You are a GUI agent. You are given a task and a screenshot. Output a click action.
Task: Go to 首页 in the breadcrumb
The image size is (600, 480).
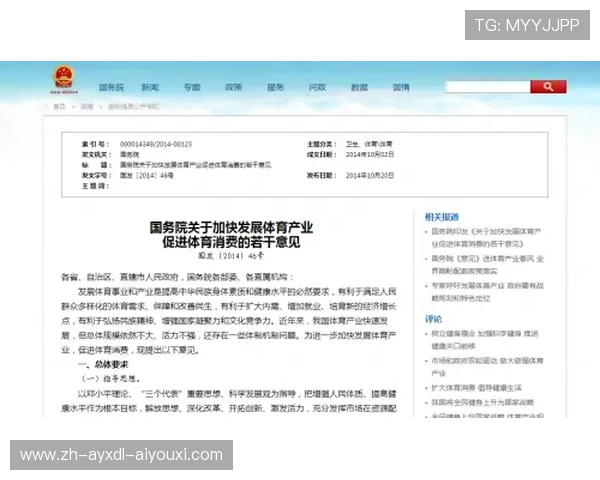coord(59,106)
